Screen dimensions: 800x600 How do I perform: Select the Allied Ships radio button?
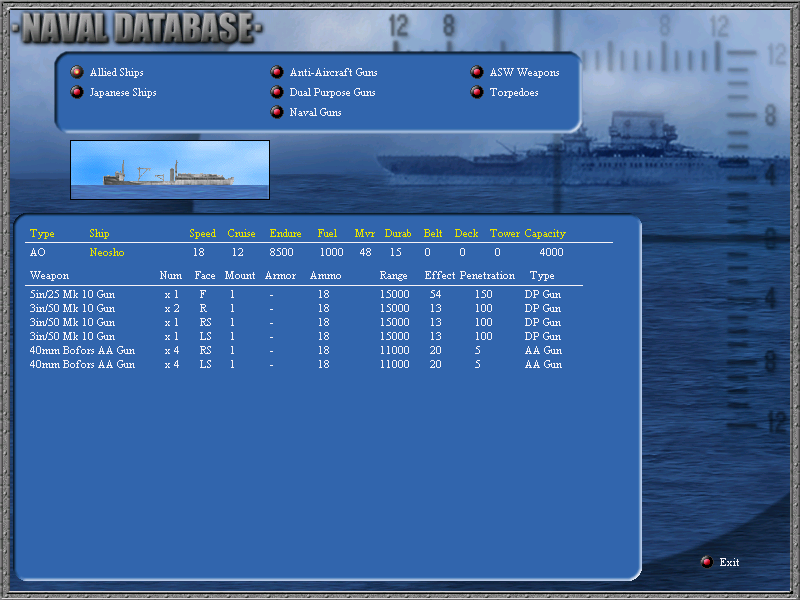pyautogui.click(x=76, y=71)
